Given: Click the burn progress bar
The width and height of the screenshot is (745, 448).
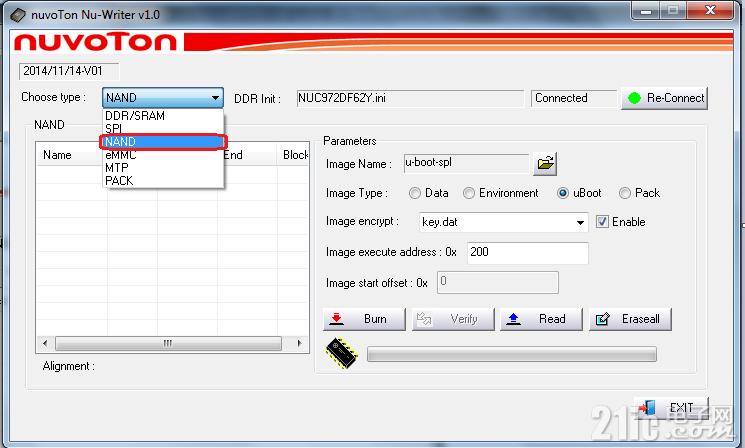Looking at the screenshot, I should click(512, 354).
